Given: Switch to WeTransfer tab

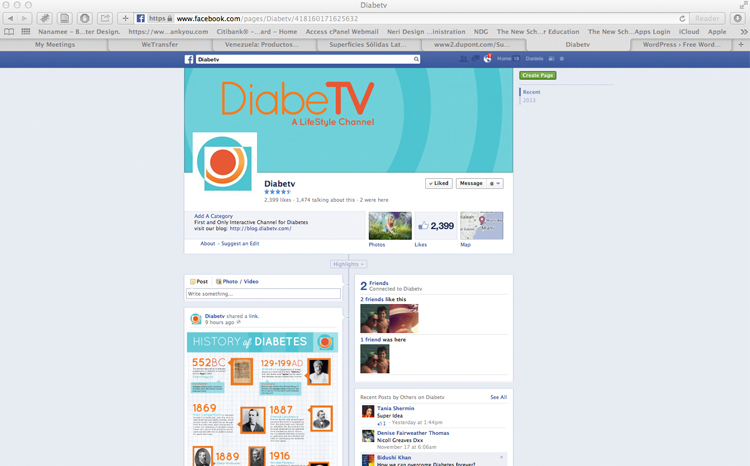Looking at the screenshot, I should click(x=160, y=44).
